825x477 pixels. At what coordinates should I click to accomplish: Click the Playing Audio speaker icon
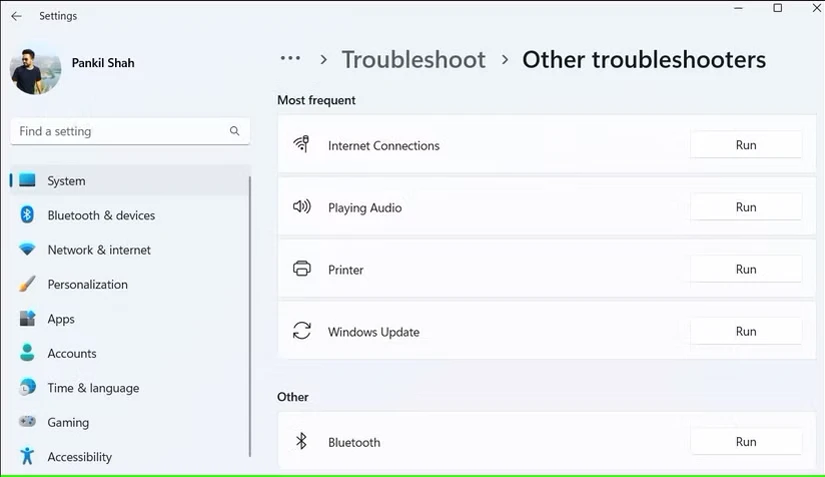click(301, 206)
